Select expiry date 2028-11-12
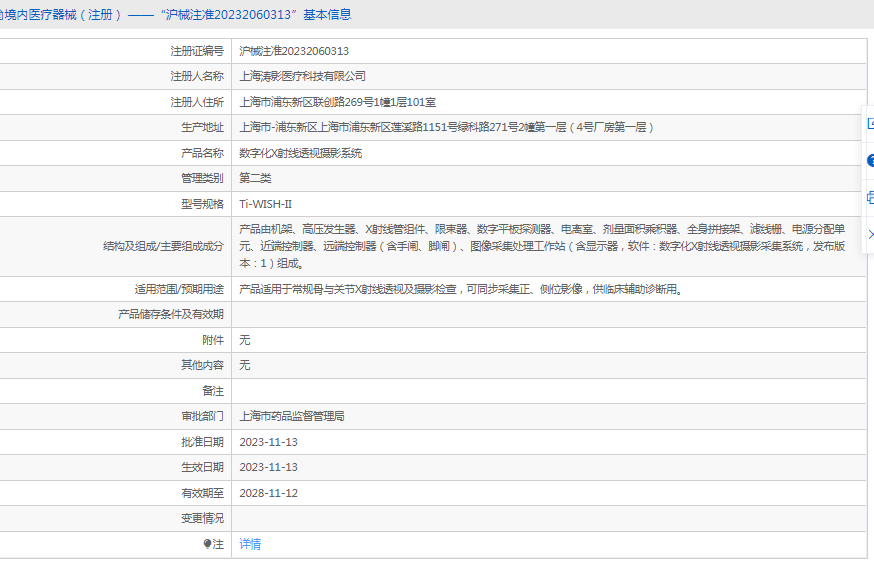 [x=268, y=493]
